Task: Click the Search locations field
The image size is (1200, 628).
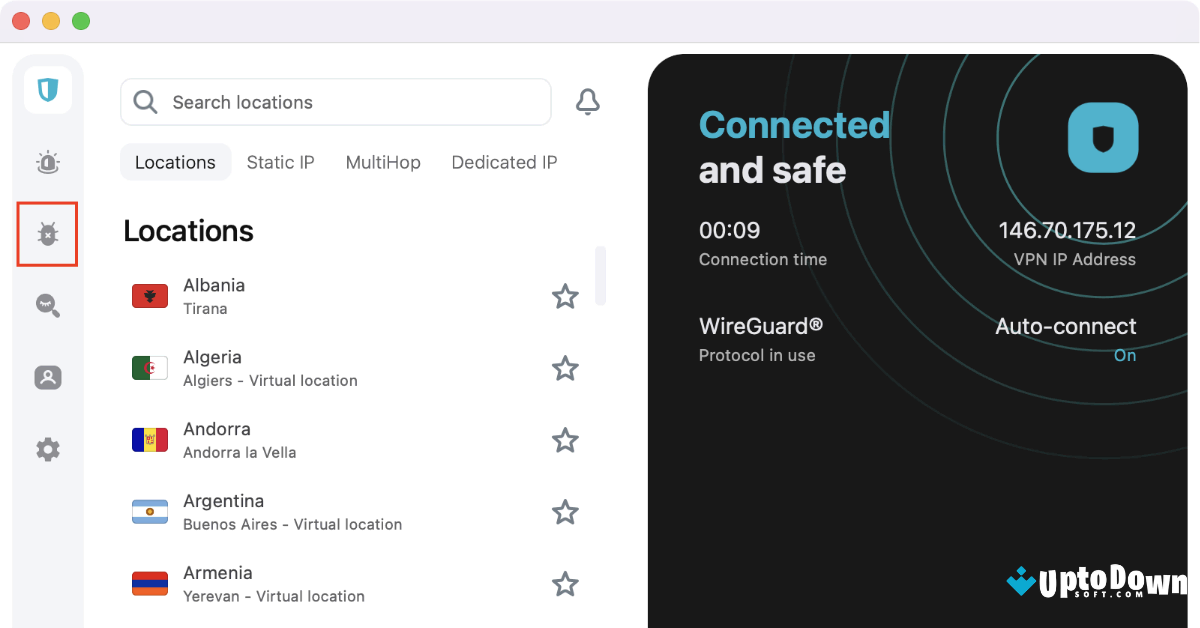Action: pyautogui.click(x=336, y=102)
